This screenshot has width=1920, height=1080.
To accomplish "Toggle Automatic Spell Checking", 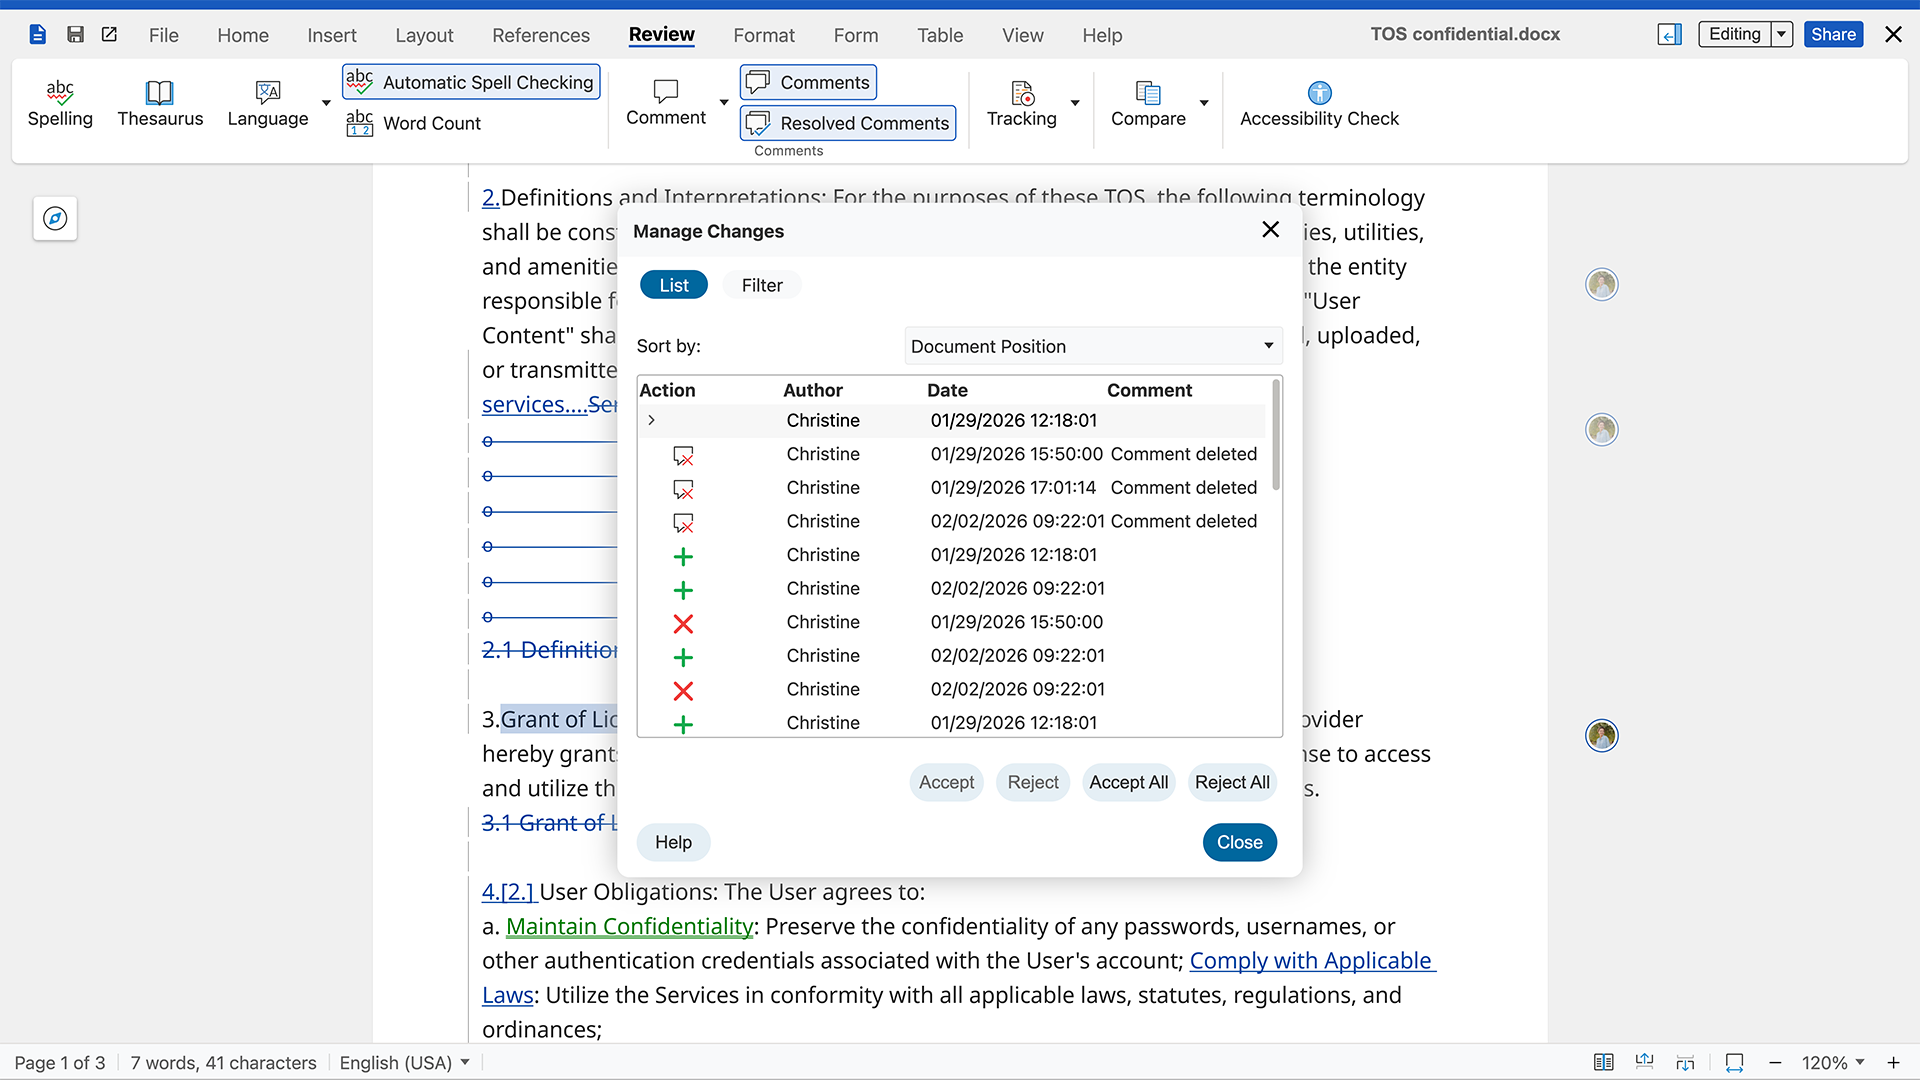I will [471, 82].
